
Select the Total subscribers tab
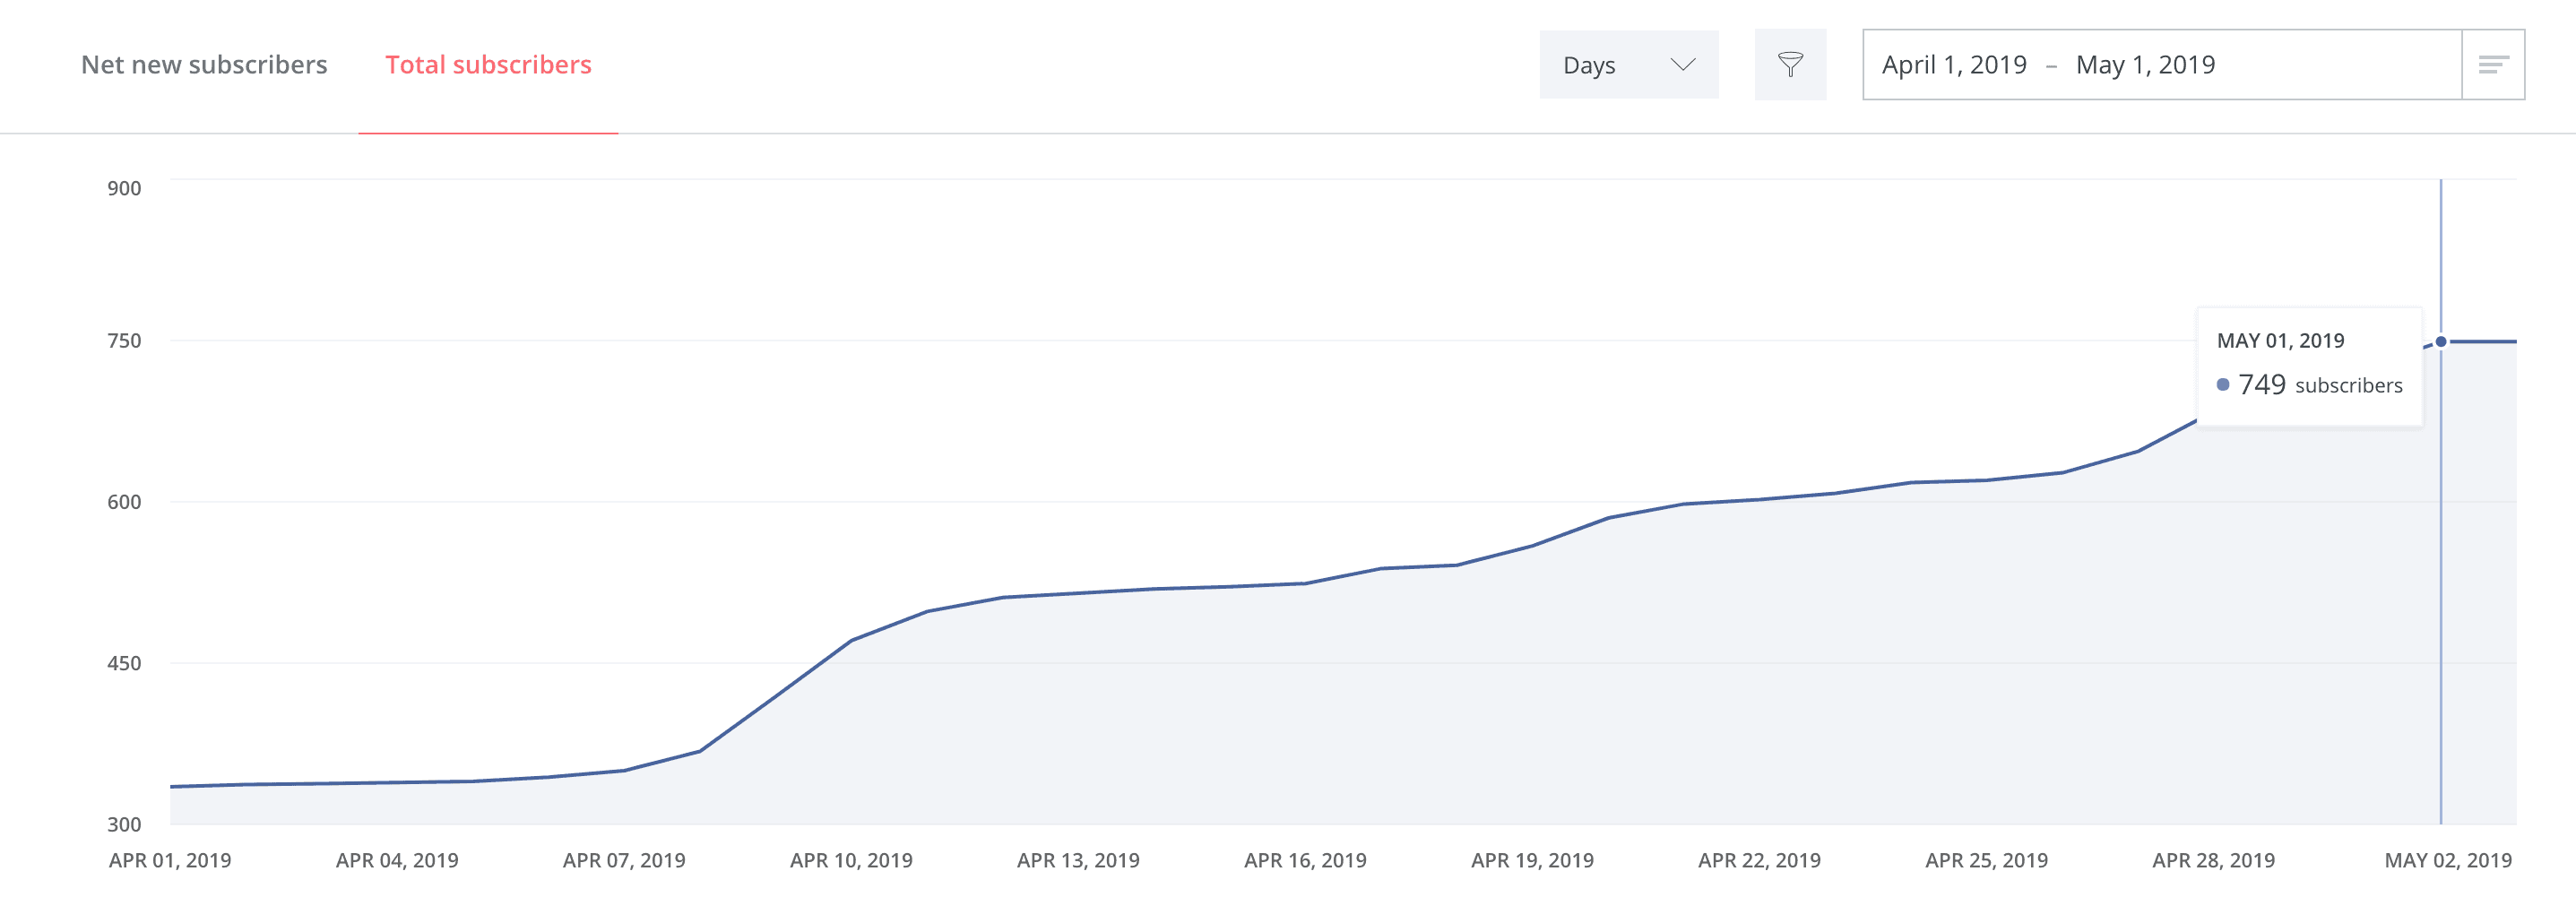click(488, 65)
